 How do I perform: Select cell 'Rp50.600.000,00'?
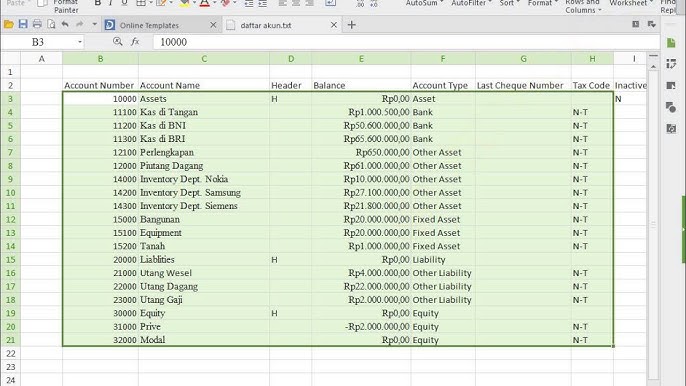361,126
